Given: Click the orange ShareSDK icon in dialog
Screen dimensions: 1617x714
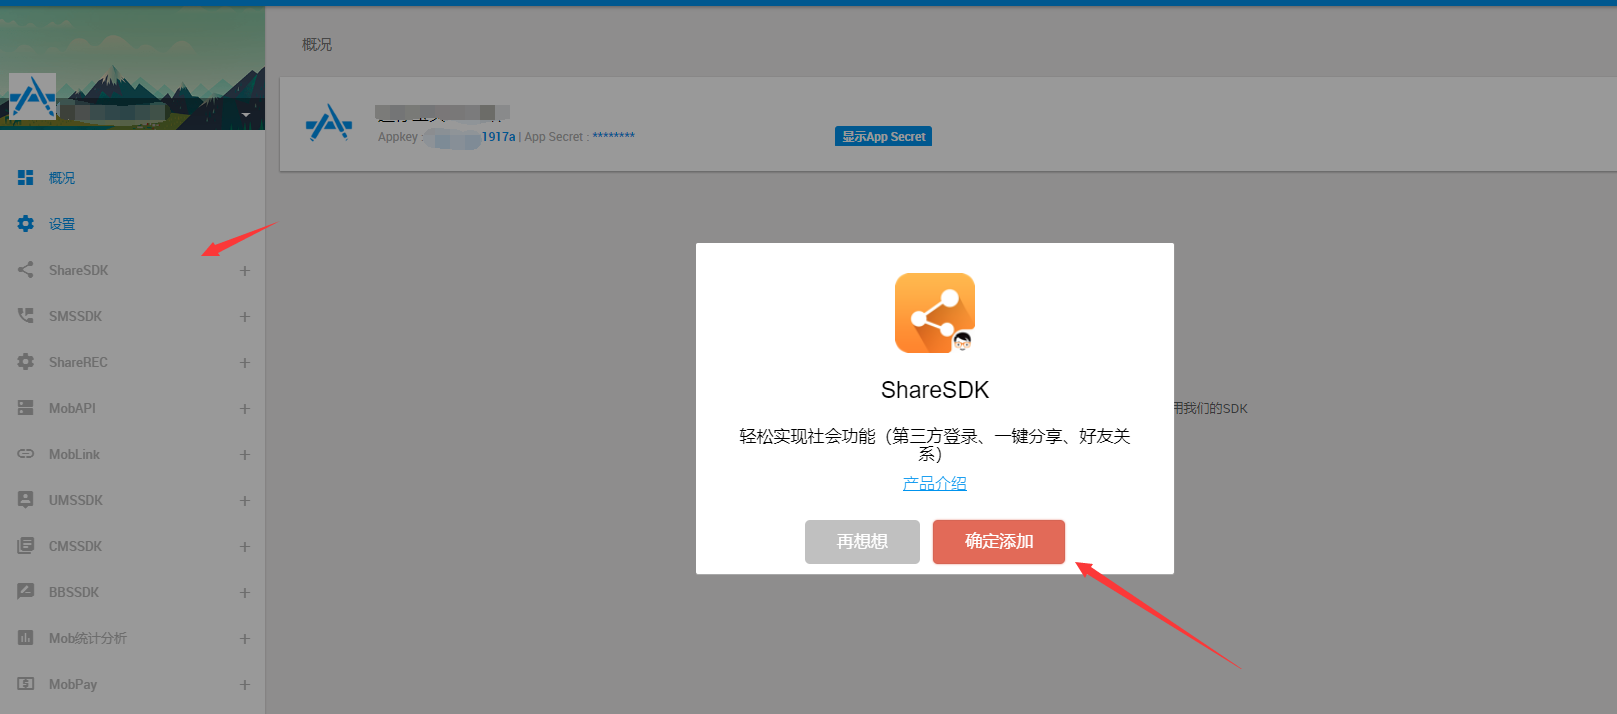Looking at the screenshot, I should tap(935, 313).
